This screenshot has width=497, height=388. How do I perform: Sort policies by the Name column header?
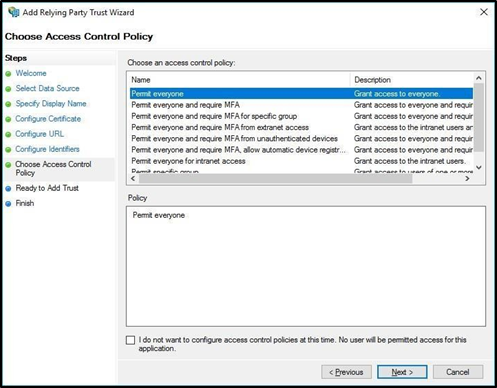coord(239,80)
